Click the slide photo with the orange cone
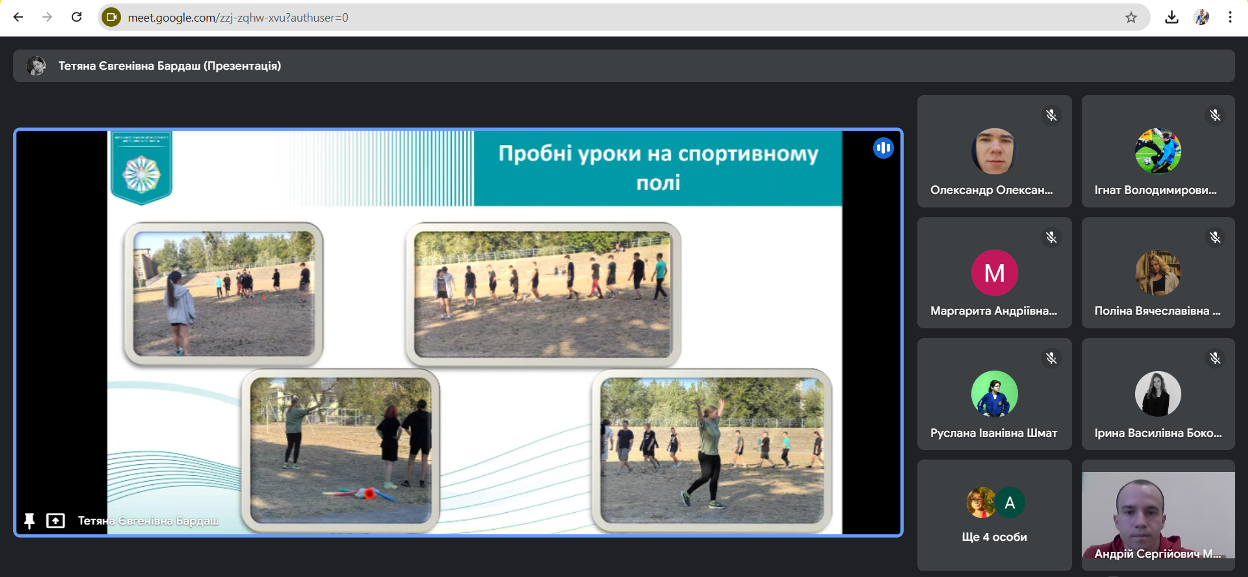1248x577 pixels. (x=340, y=450)
